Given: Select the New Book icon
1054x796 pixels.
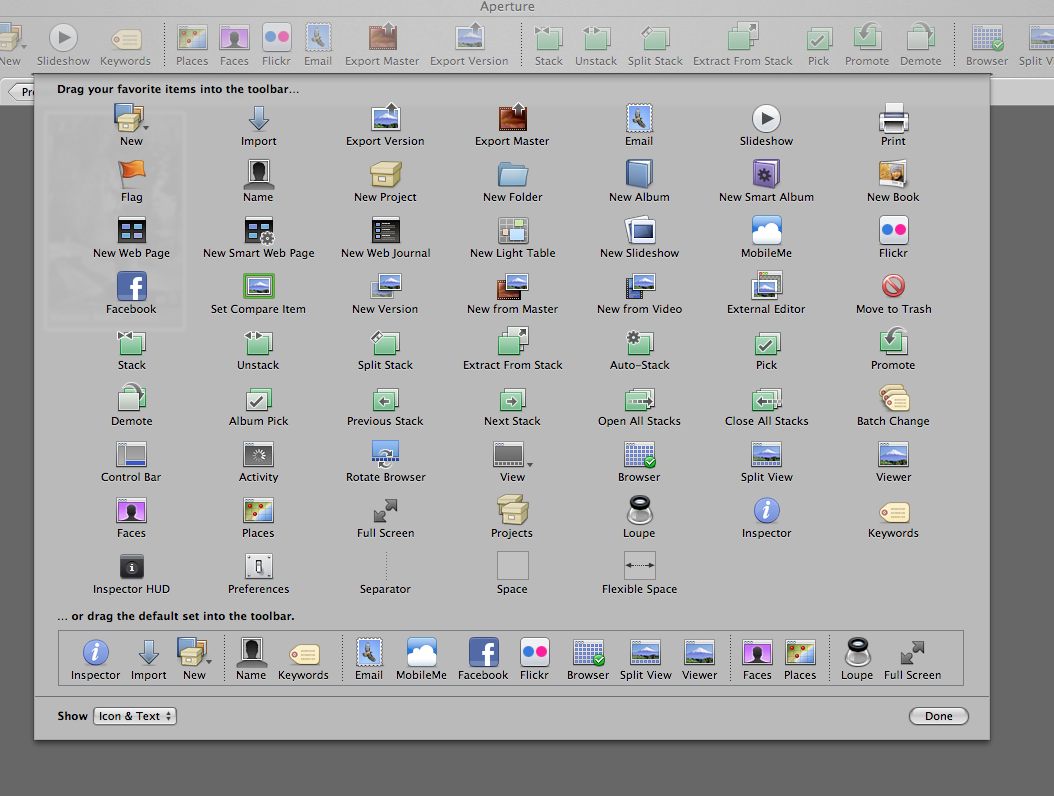Looking at the screenshot, I should tap(893, 174).
